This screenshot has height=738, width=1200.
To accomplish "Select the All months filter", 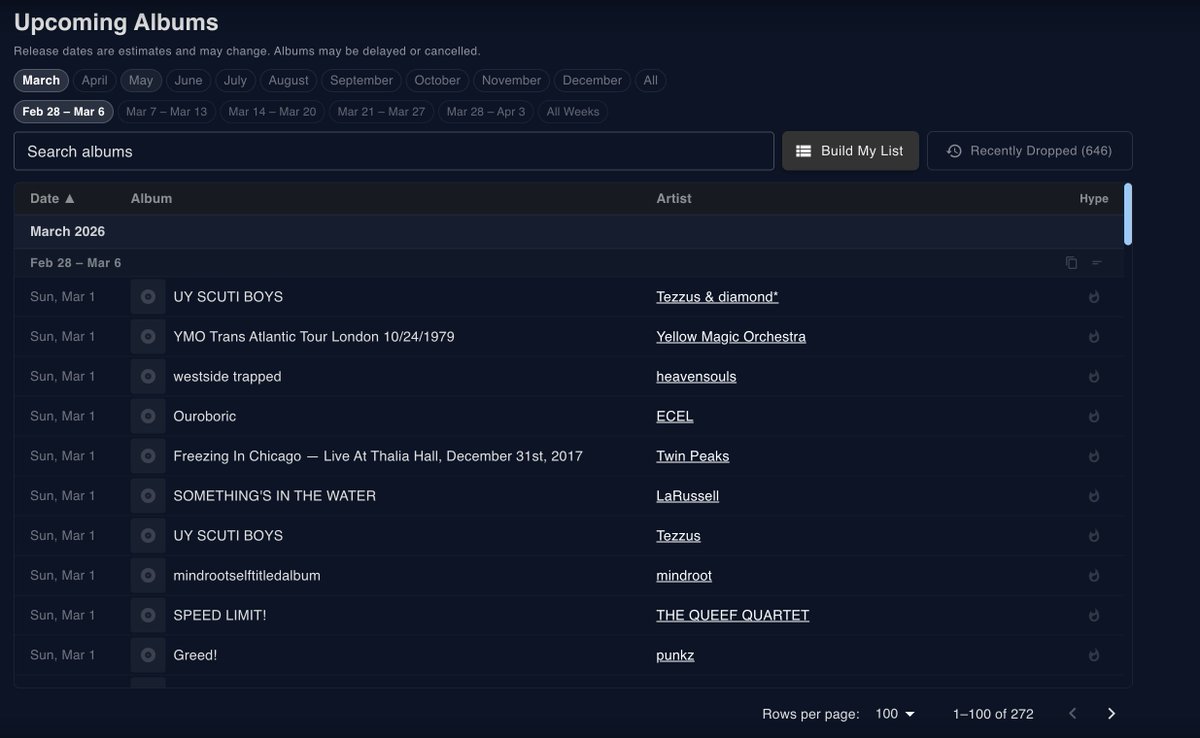I will tap(651, 80).
